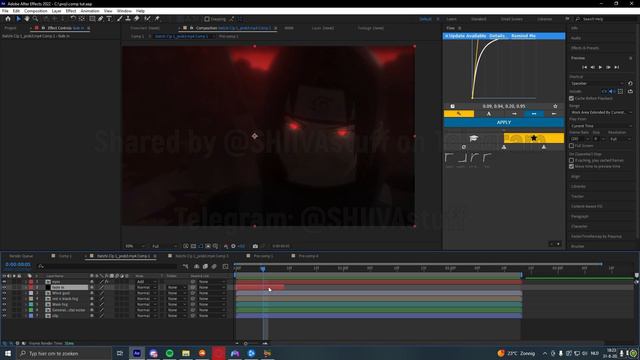Expand the Effects & Presets panel
Screen dimensions: 640x360
585,48
